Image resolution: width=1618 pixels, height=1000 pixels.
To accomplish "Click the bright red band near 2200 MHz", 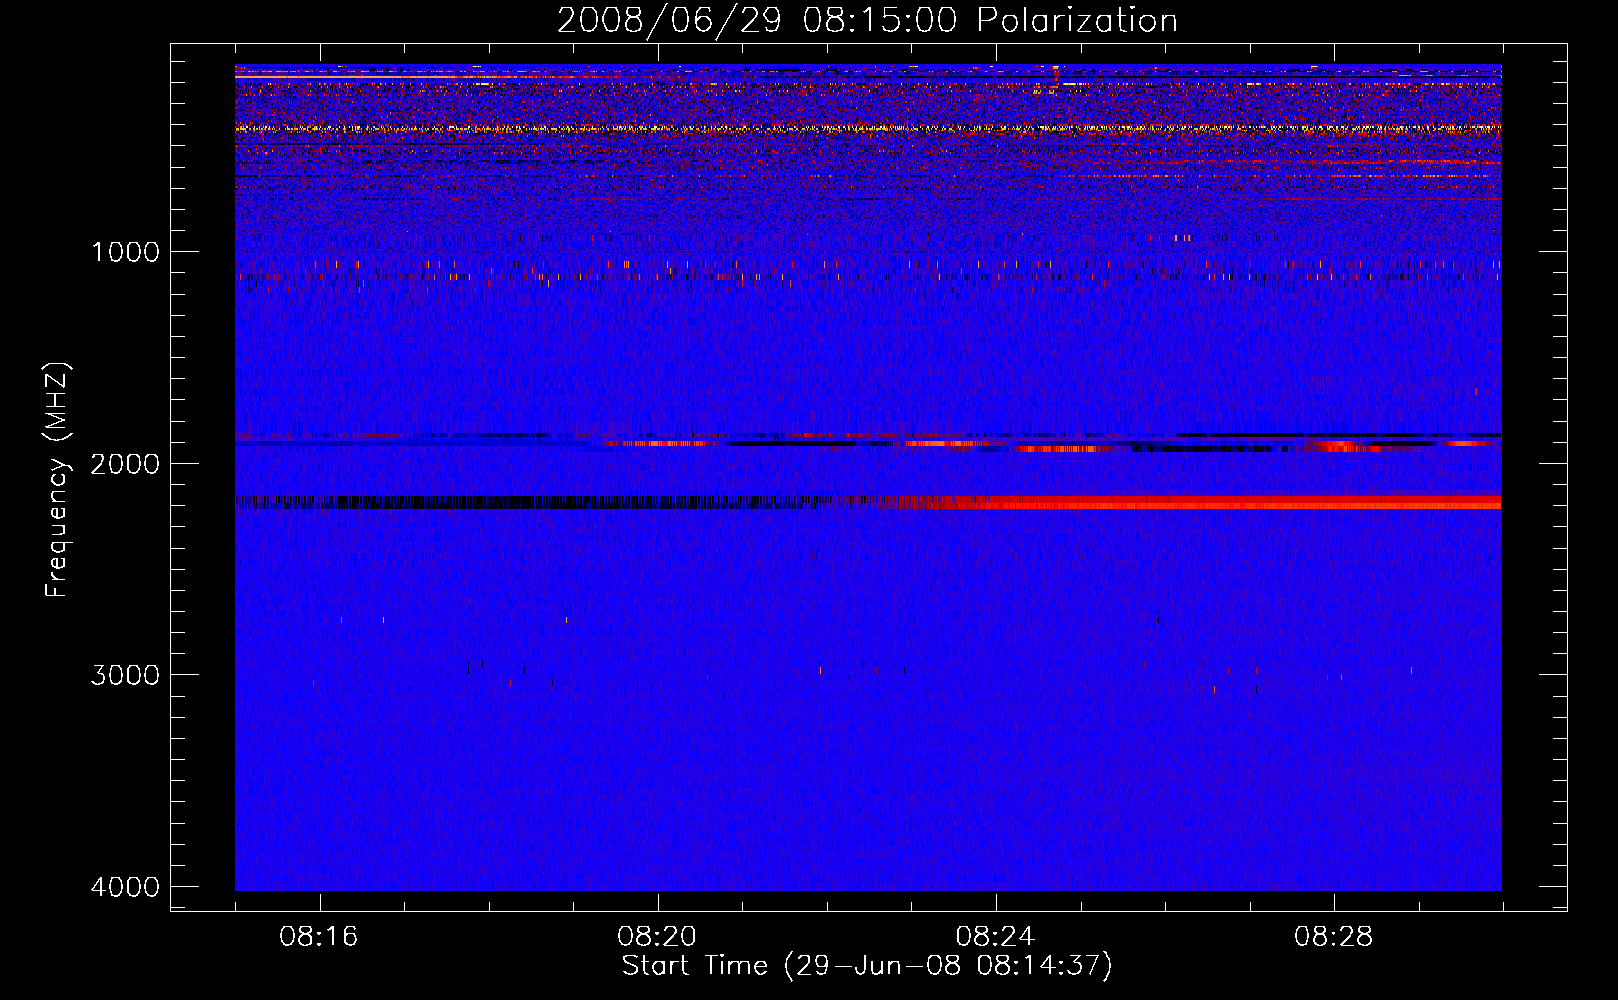I will tap(1200, 502).
